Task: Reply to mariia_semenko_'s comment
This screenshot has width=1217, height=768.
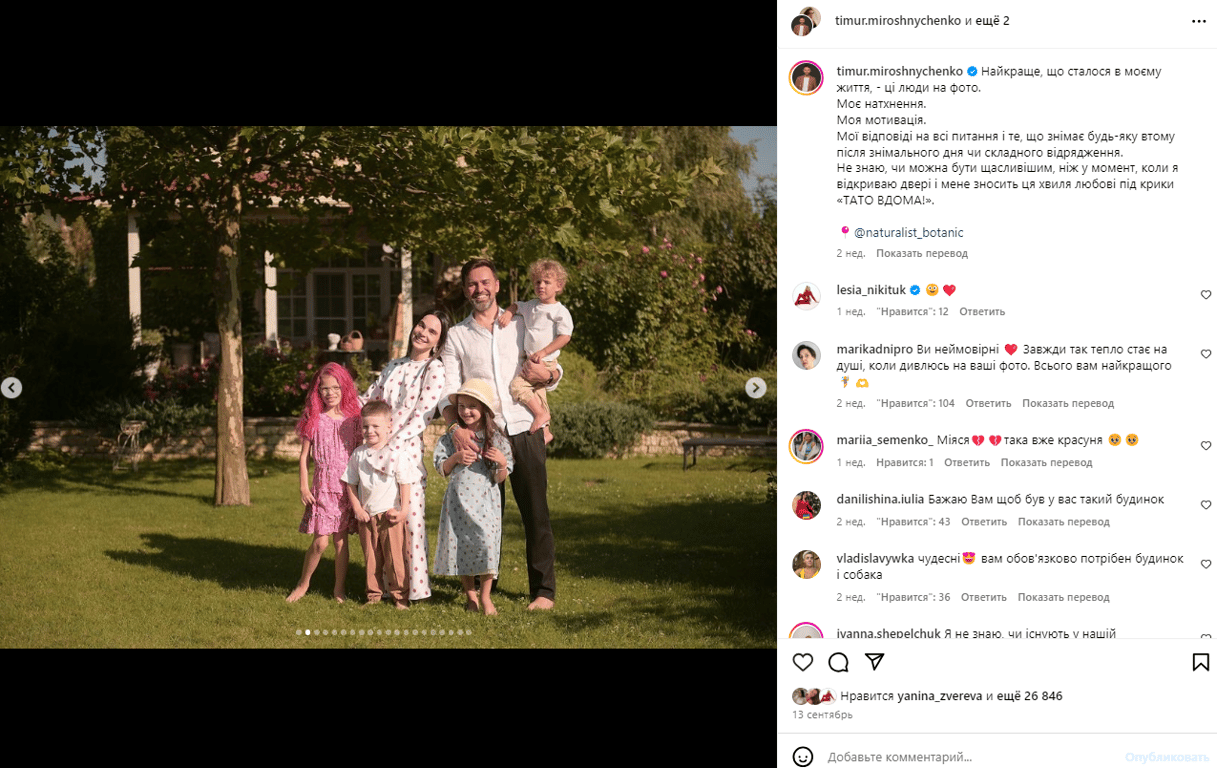Action: 967,462
